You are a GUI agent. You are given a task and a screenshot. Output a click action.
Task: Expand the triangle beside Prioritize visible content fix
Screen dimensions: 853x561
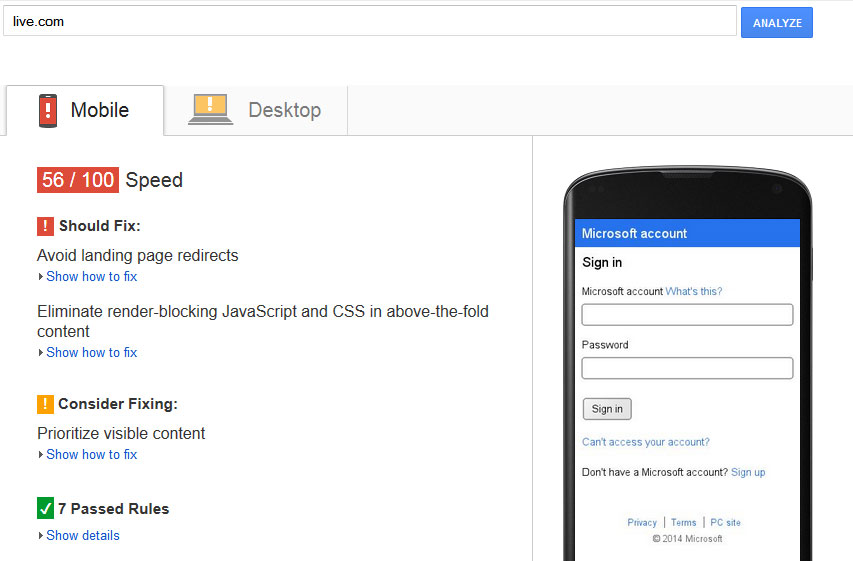coord(41,454)
